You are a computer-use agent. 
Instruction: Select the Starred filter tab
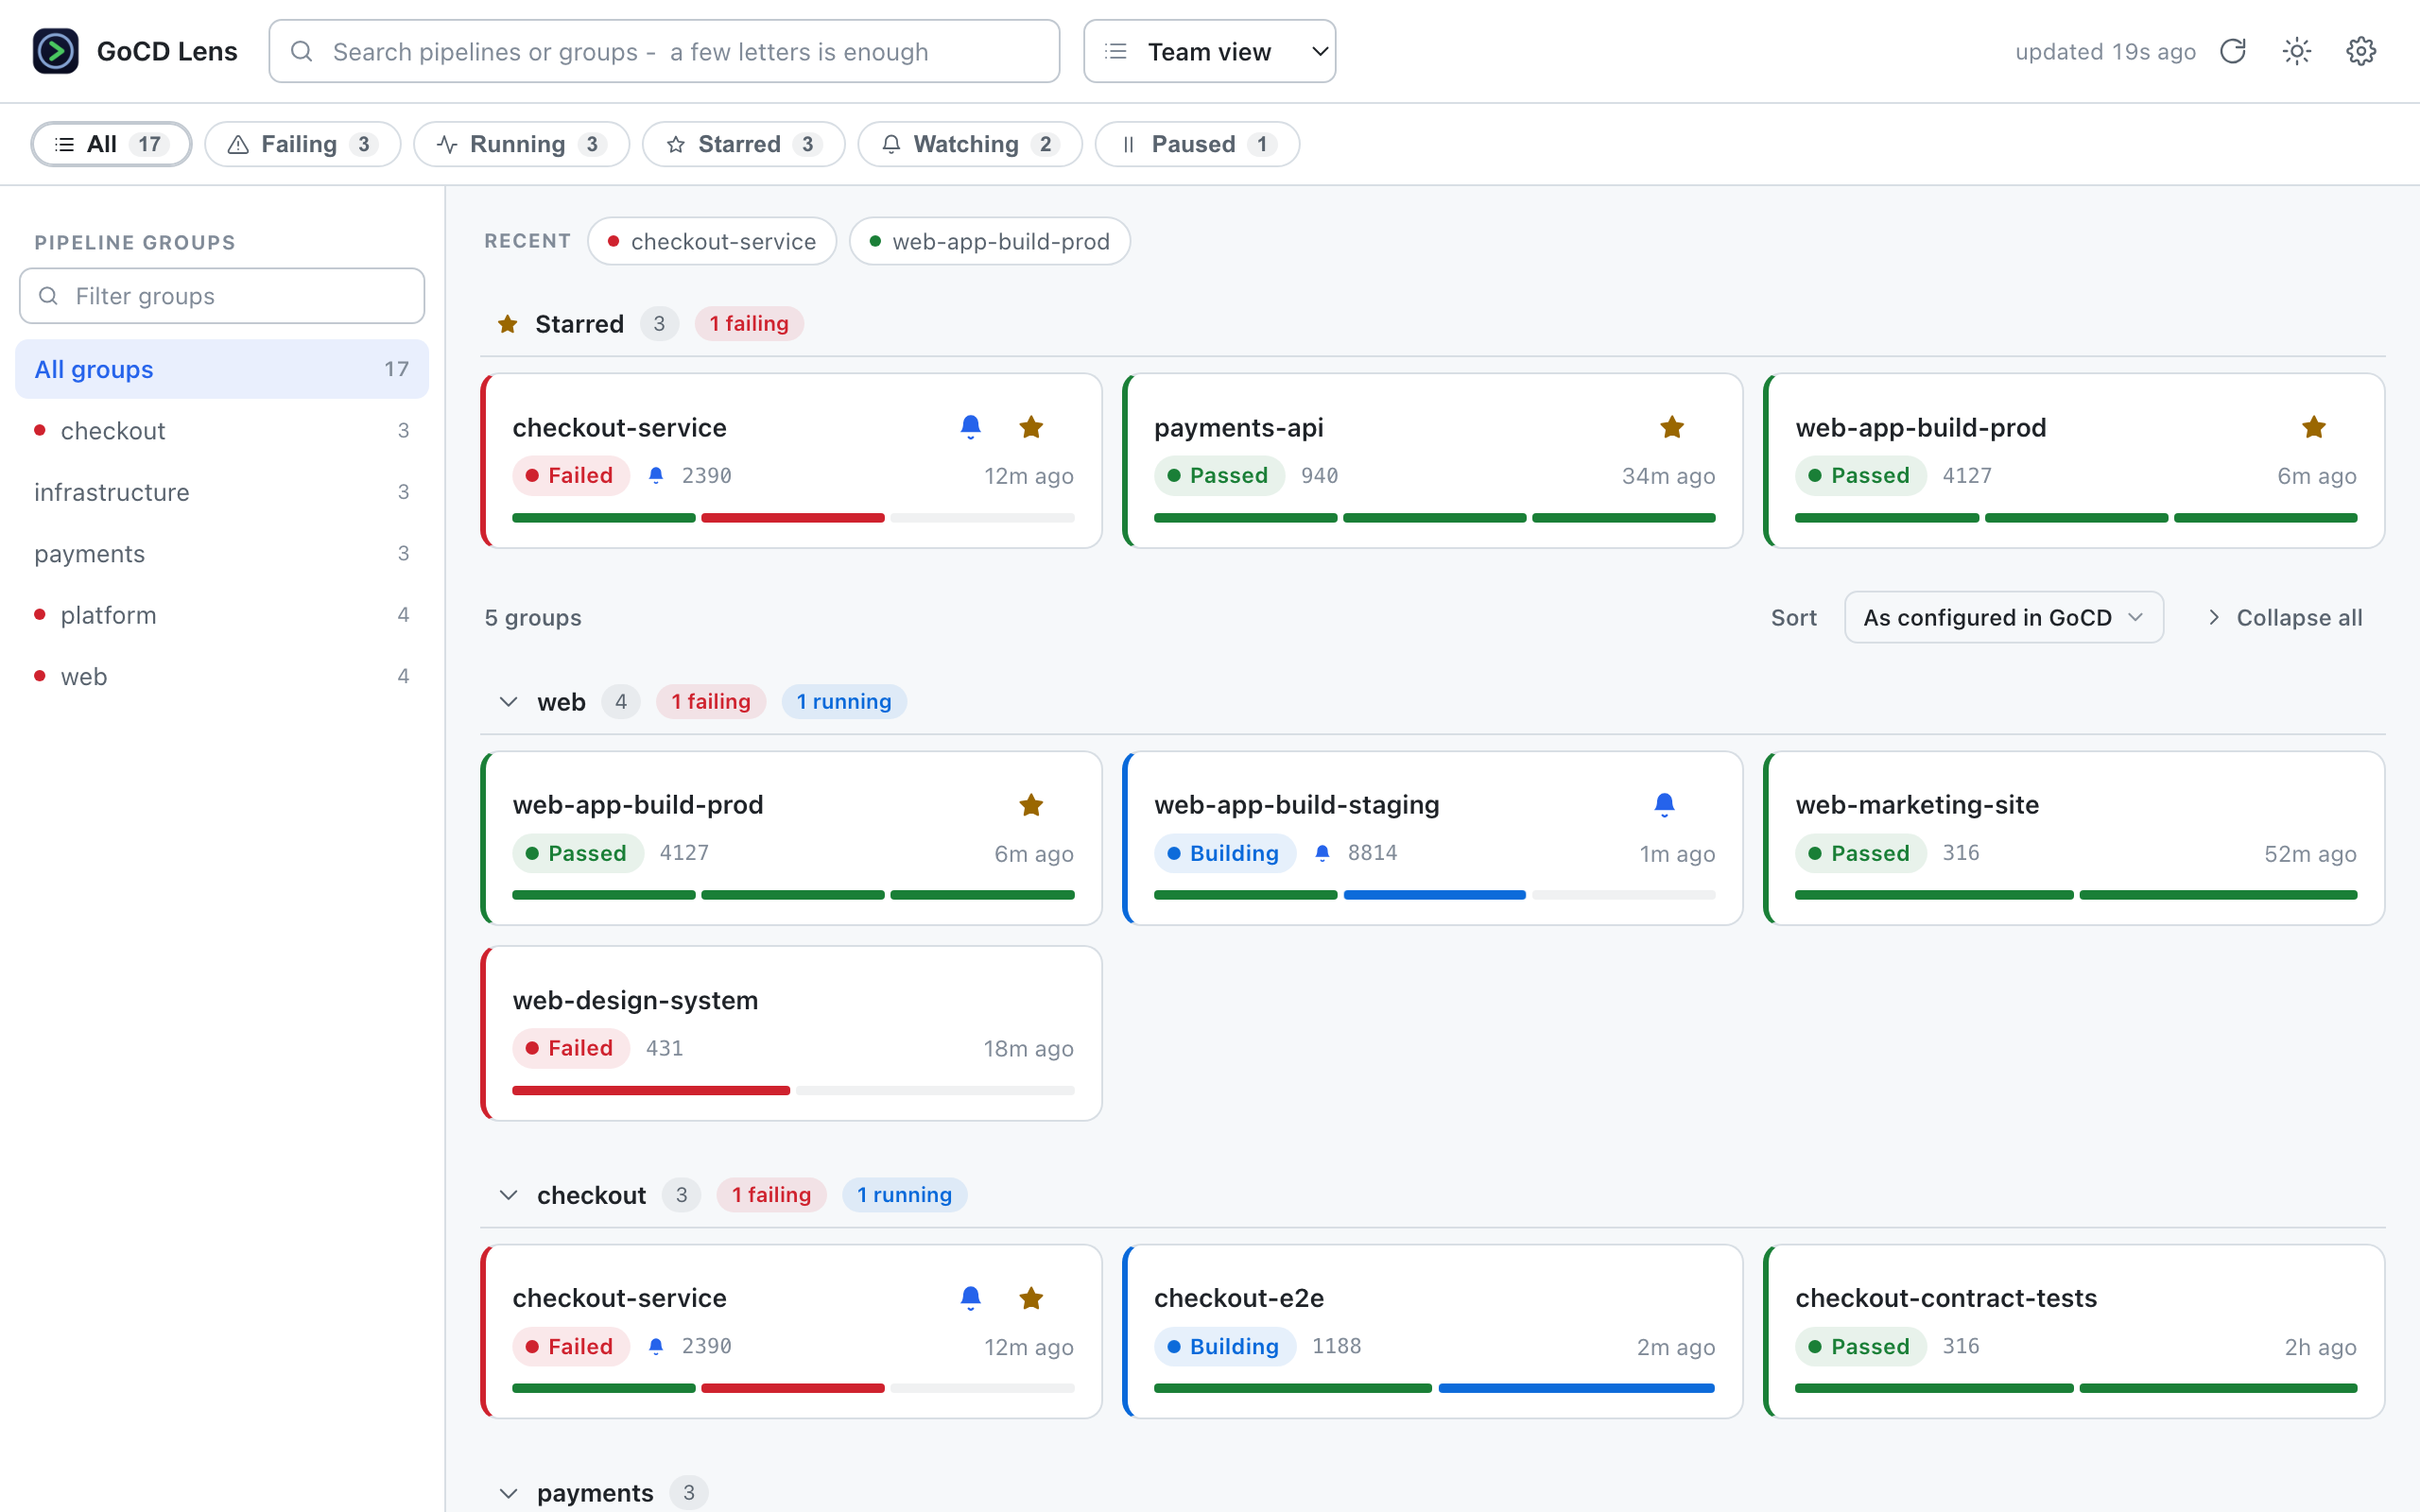(743, 144)
